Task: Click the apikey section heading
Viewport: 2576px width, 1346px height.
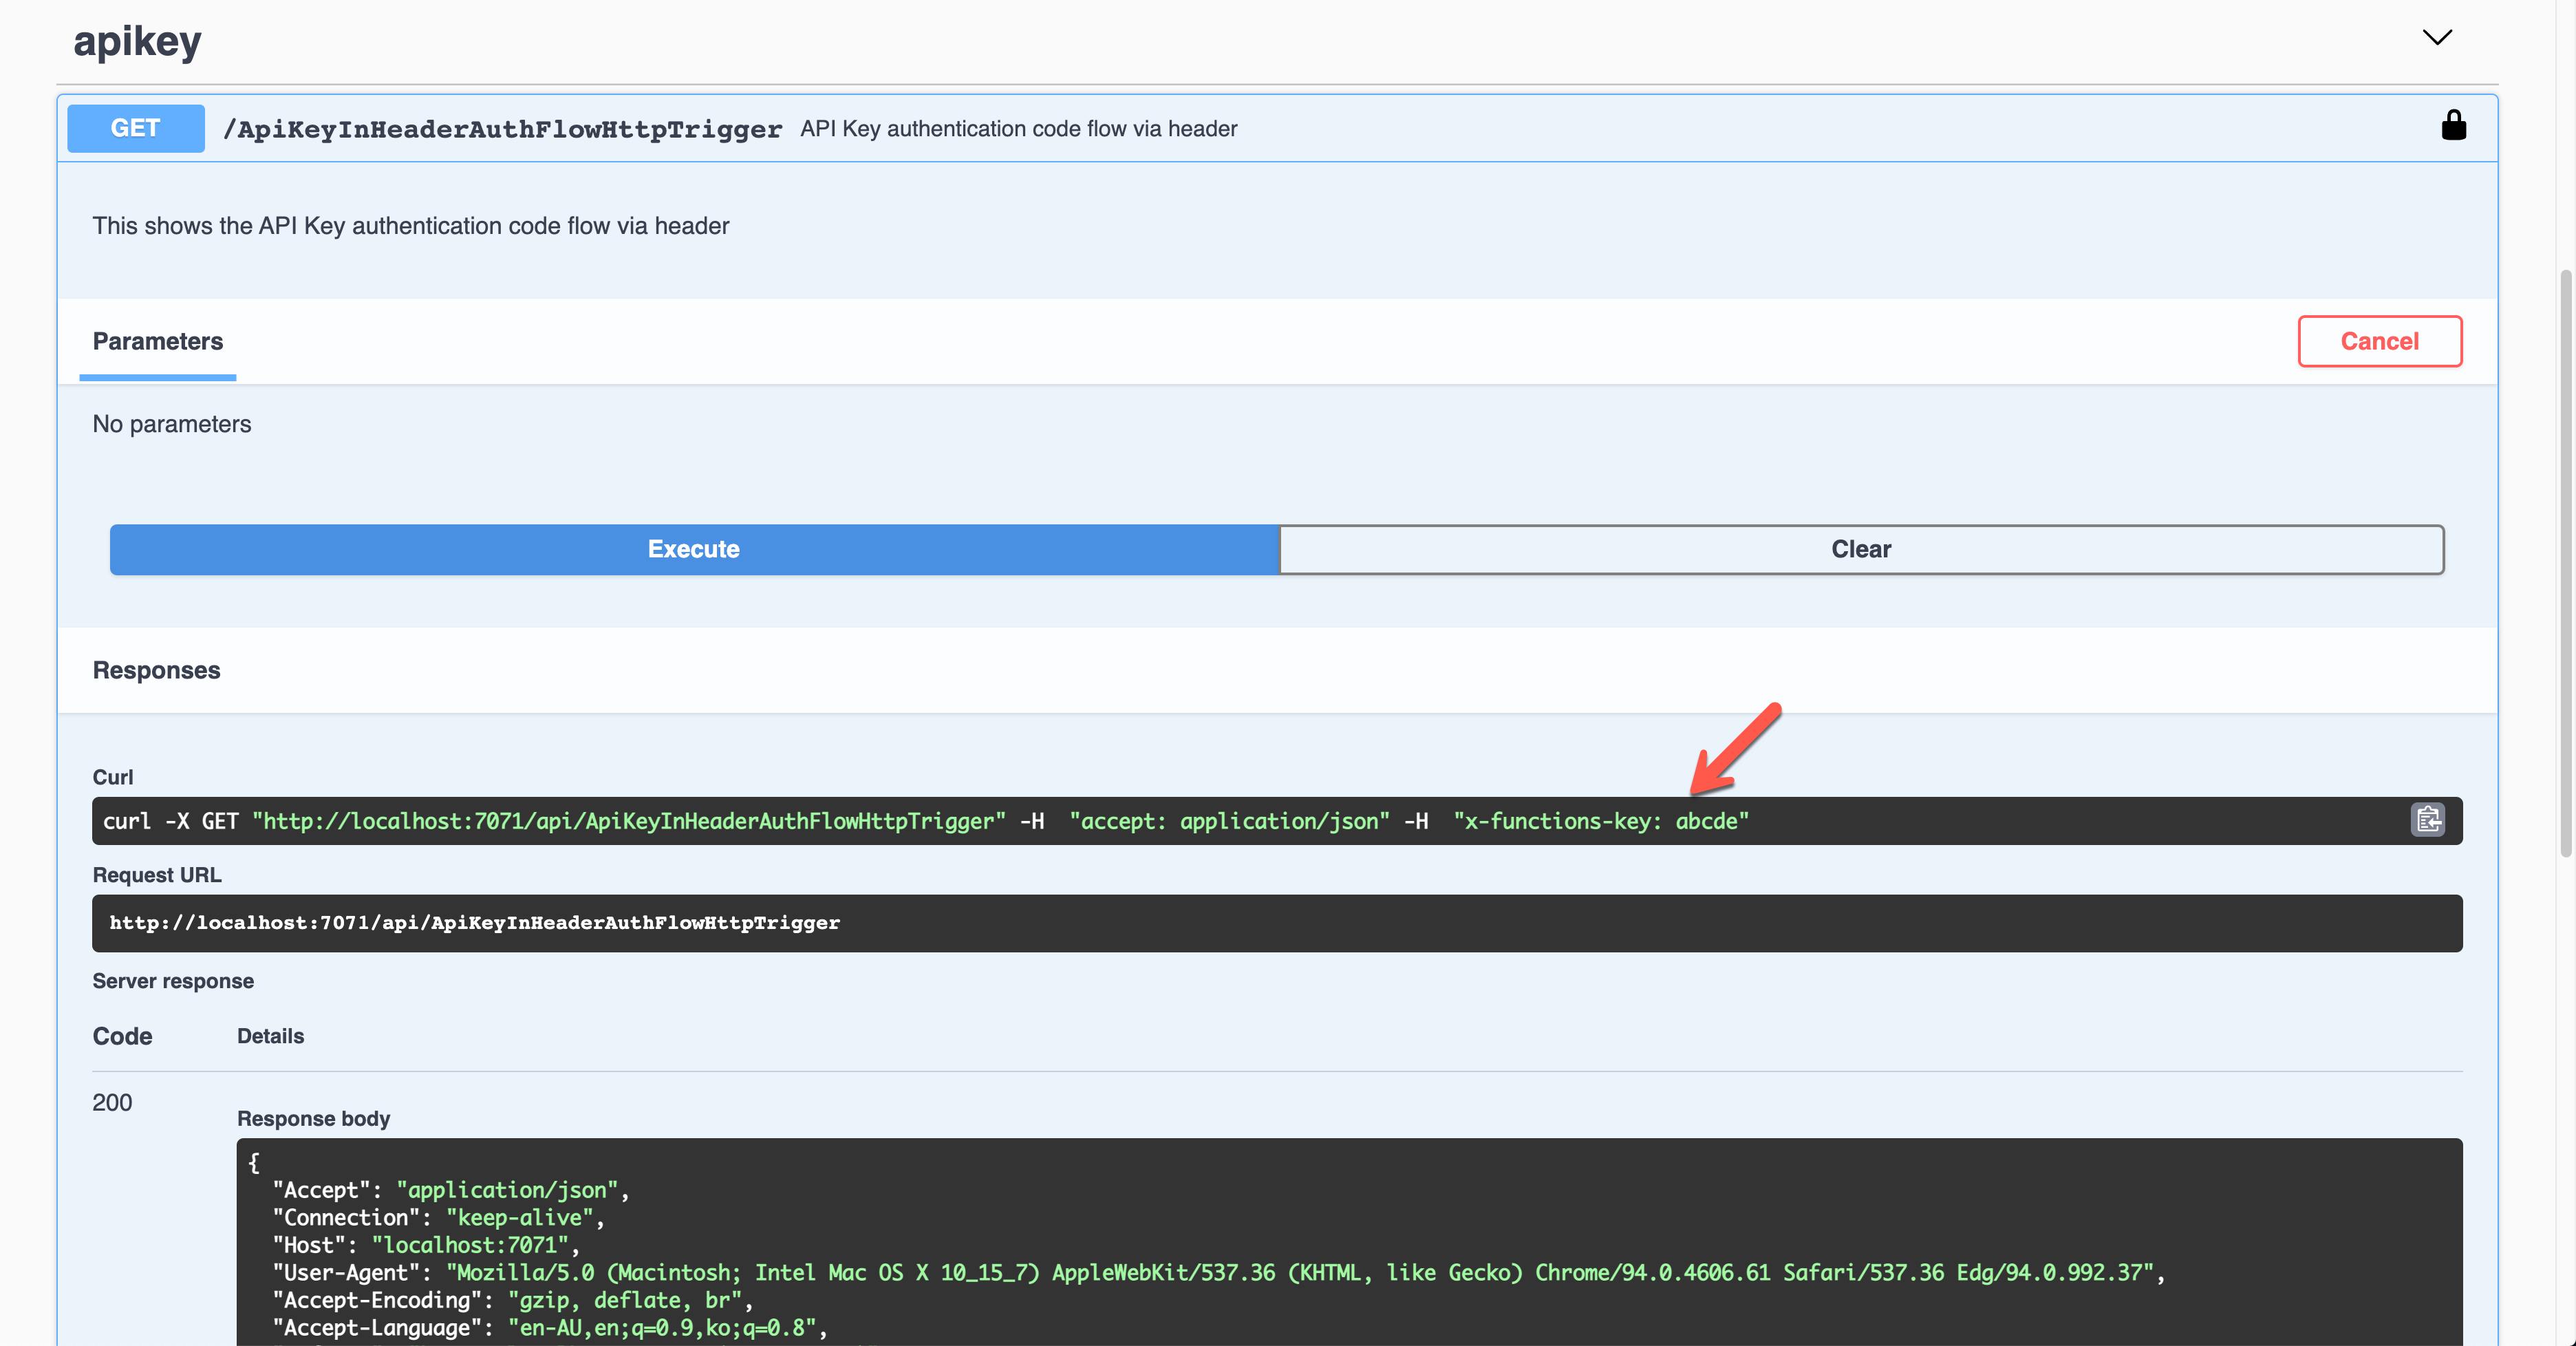Action: click(137, 41)
